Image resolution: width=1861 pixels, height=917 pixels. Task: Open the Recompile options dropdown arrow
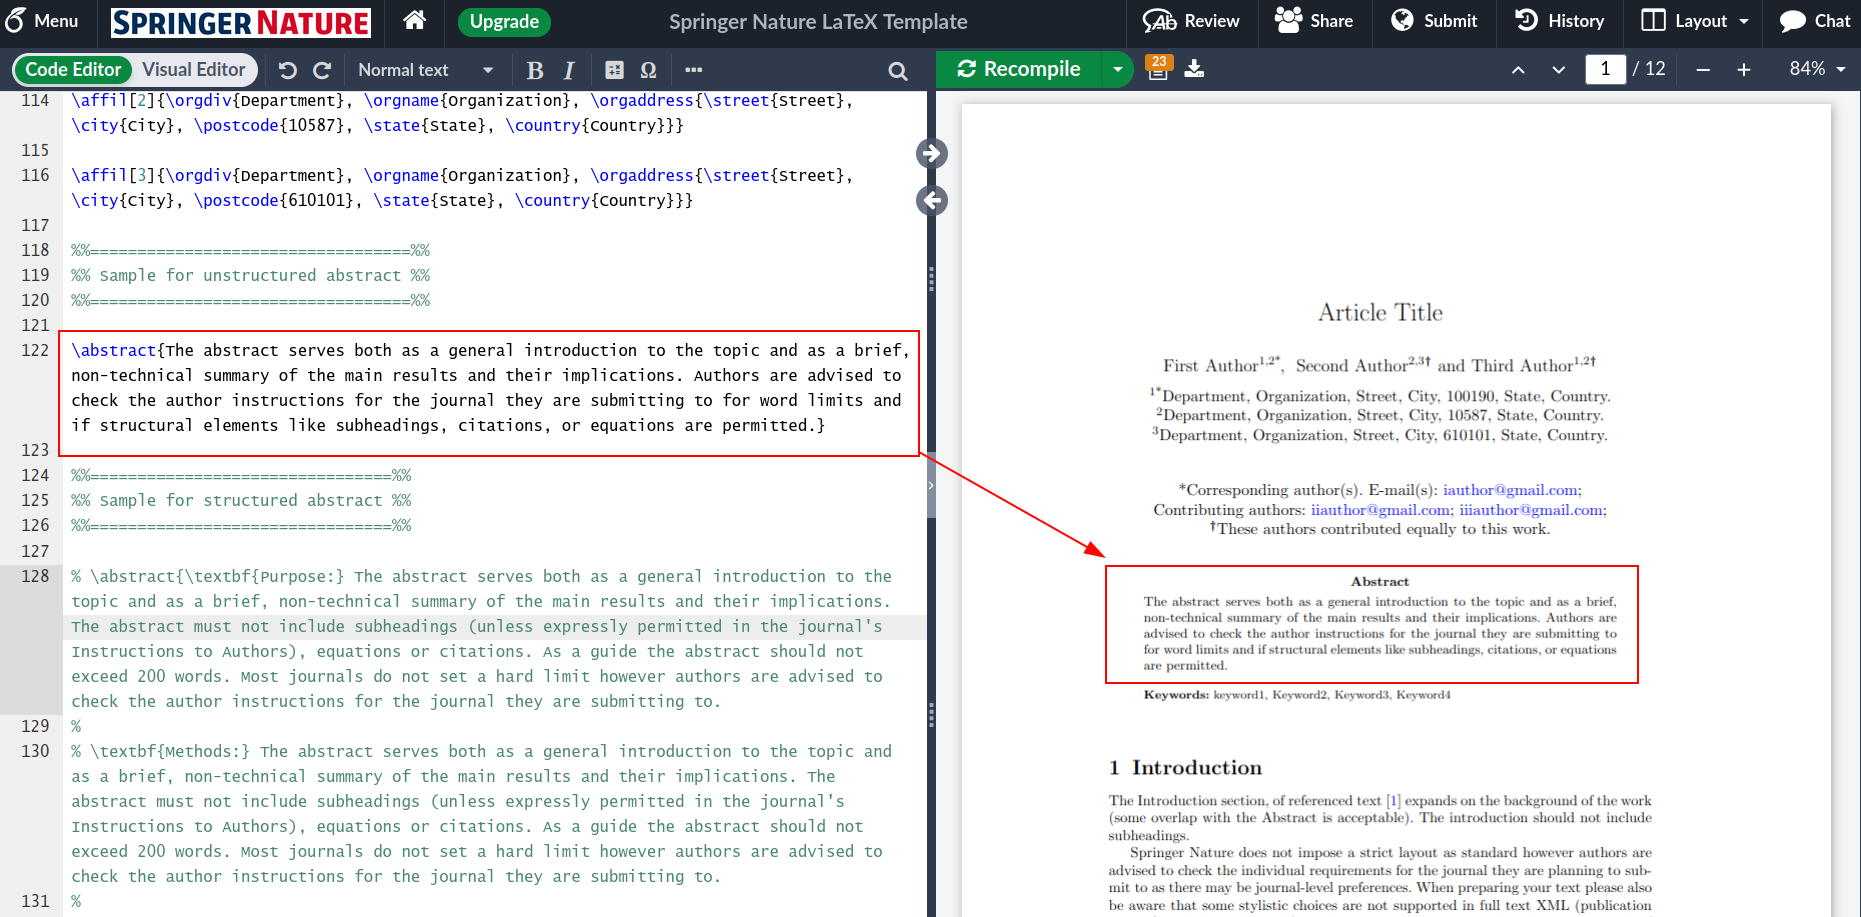pyautogui.click(x=1117, y=69)
